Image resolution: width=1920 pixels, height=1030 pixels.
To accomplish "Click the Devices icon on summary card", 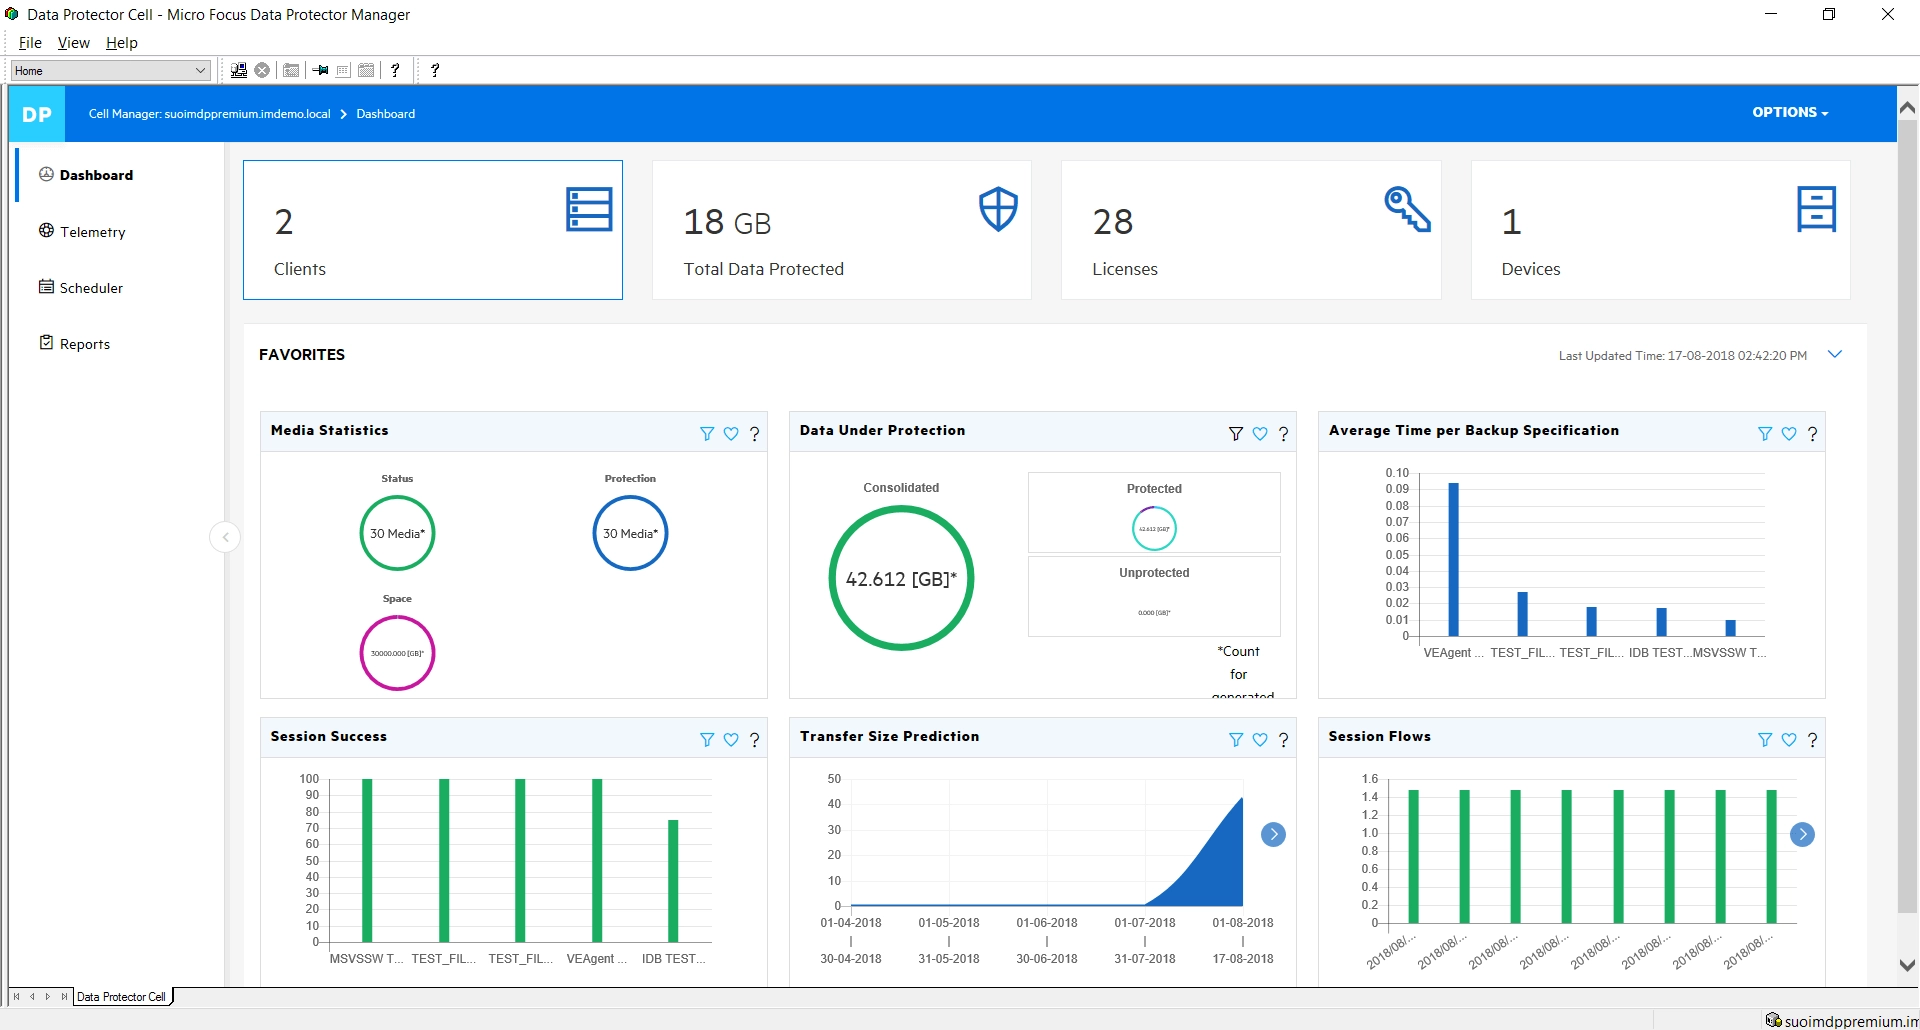I will (x=1816, y=210).
